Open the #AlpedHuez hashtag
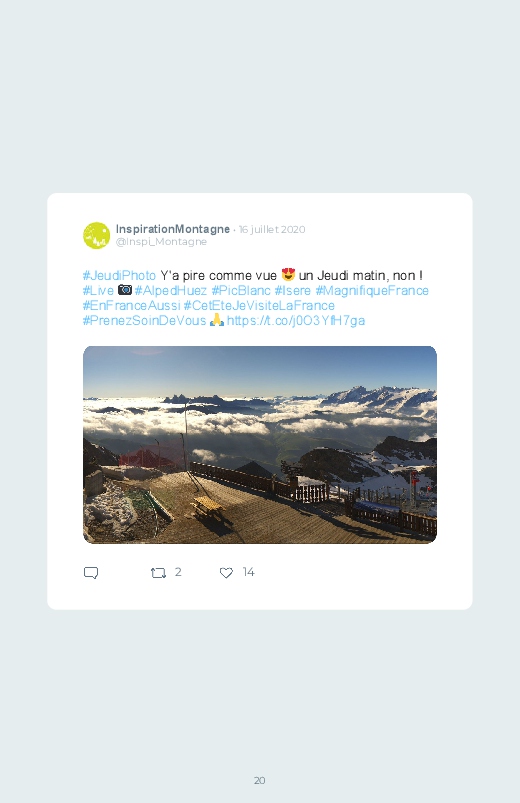520x803 pixels. [x=171, y=290]
